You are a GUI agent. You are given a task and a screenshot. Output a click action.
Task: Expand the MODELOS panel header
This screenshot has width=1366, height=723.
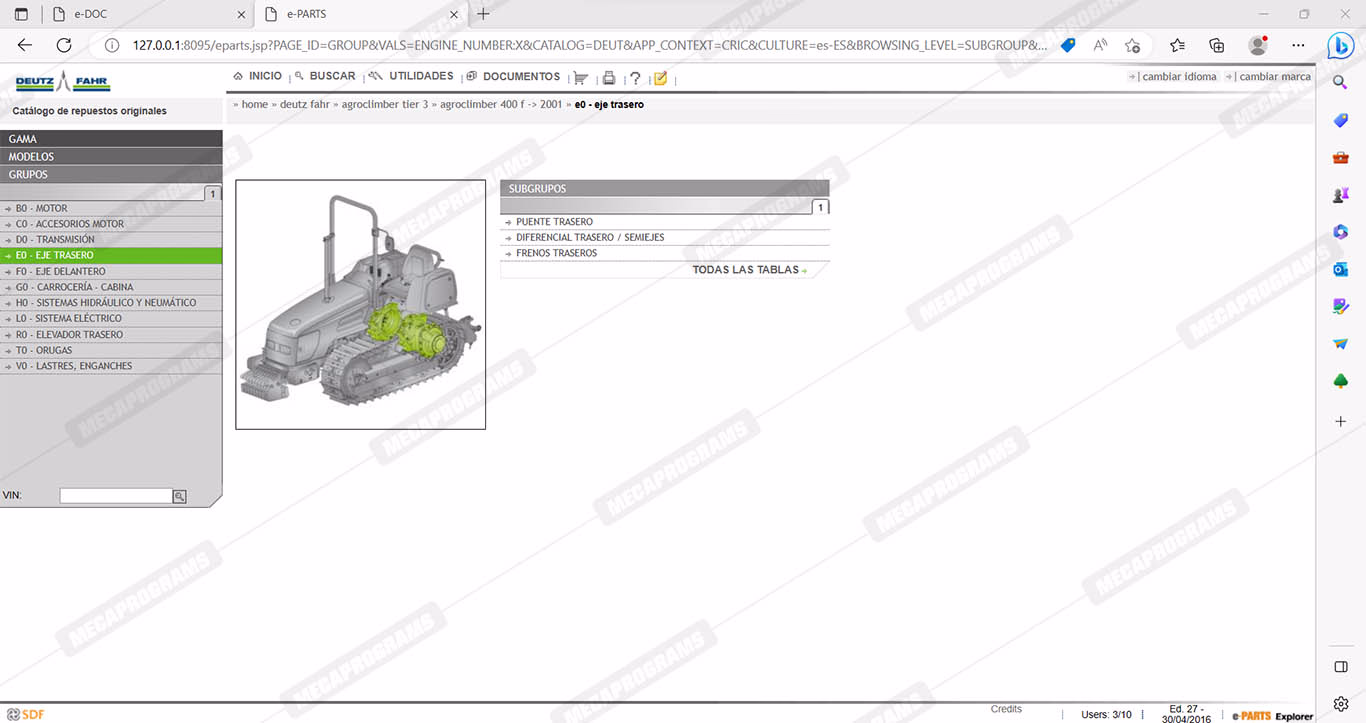coord(111,157)
